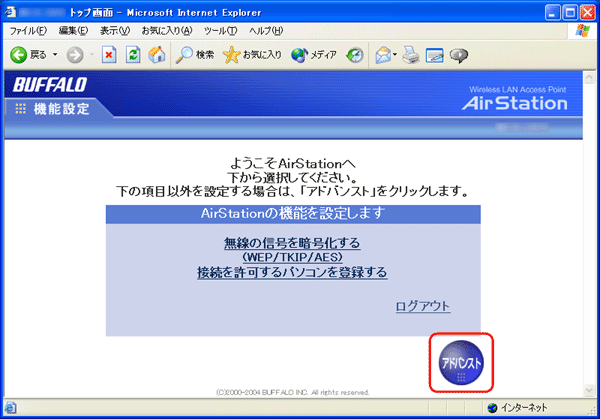Open the History toolbar icon
This screenshot has height=419, width=600.
tap(355, 55)
